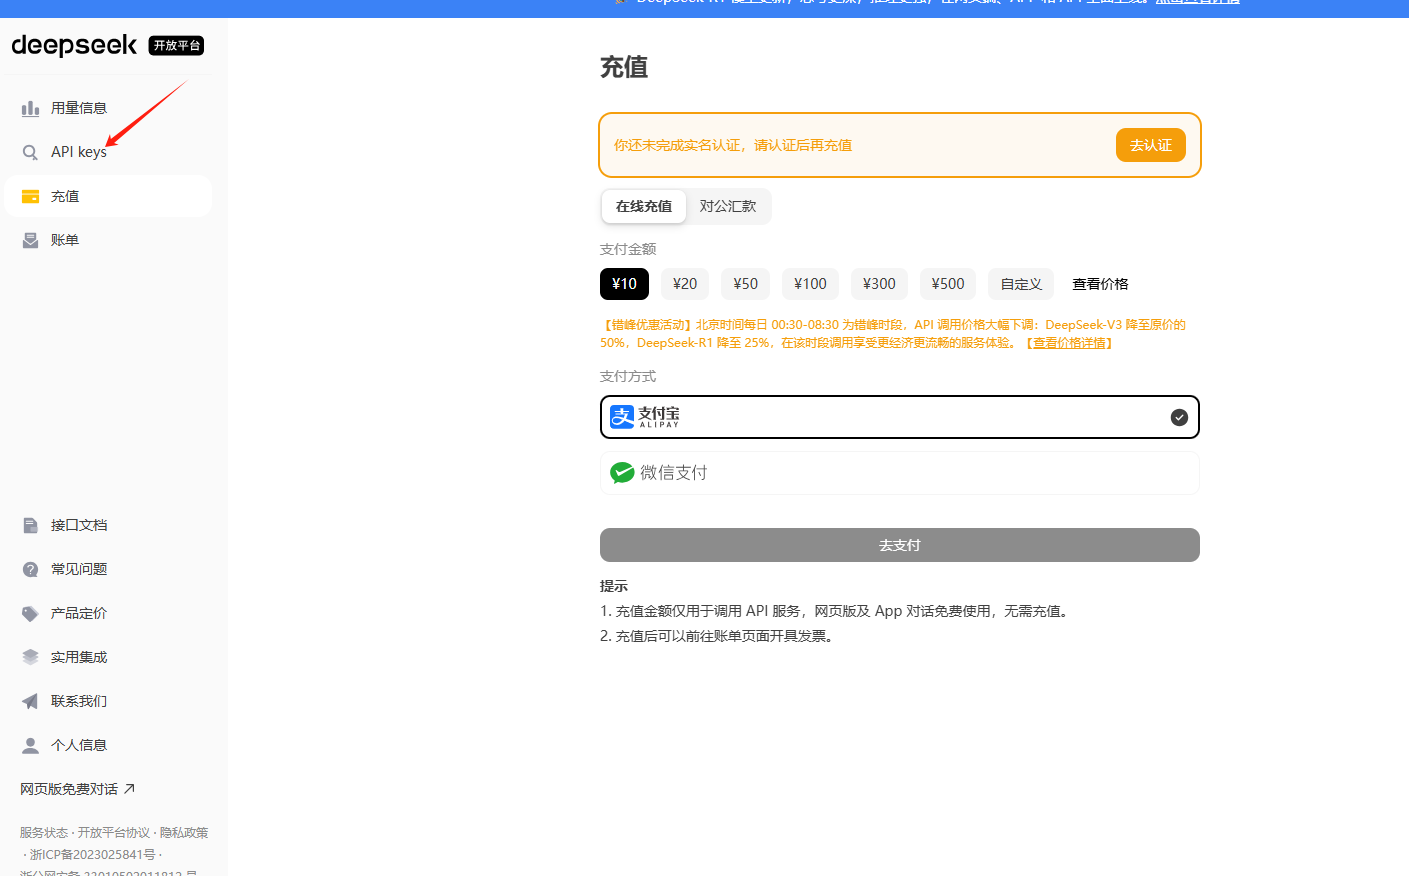This screenshot has width=1409, height=876.
Task: Switch to the 对公汇款 tab
Action: [728, 206]
